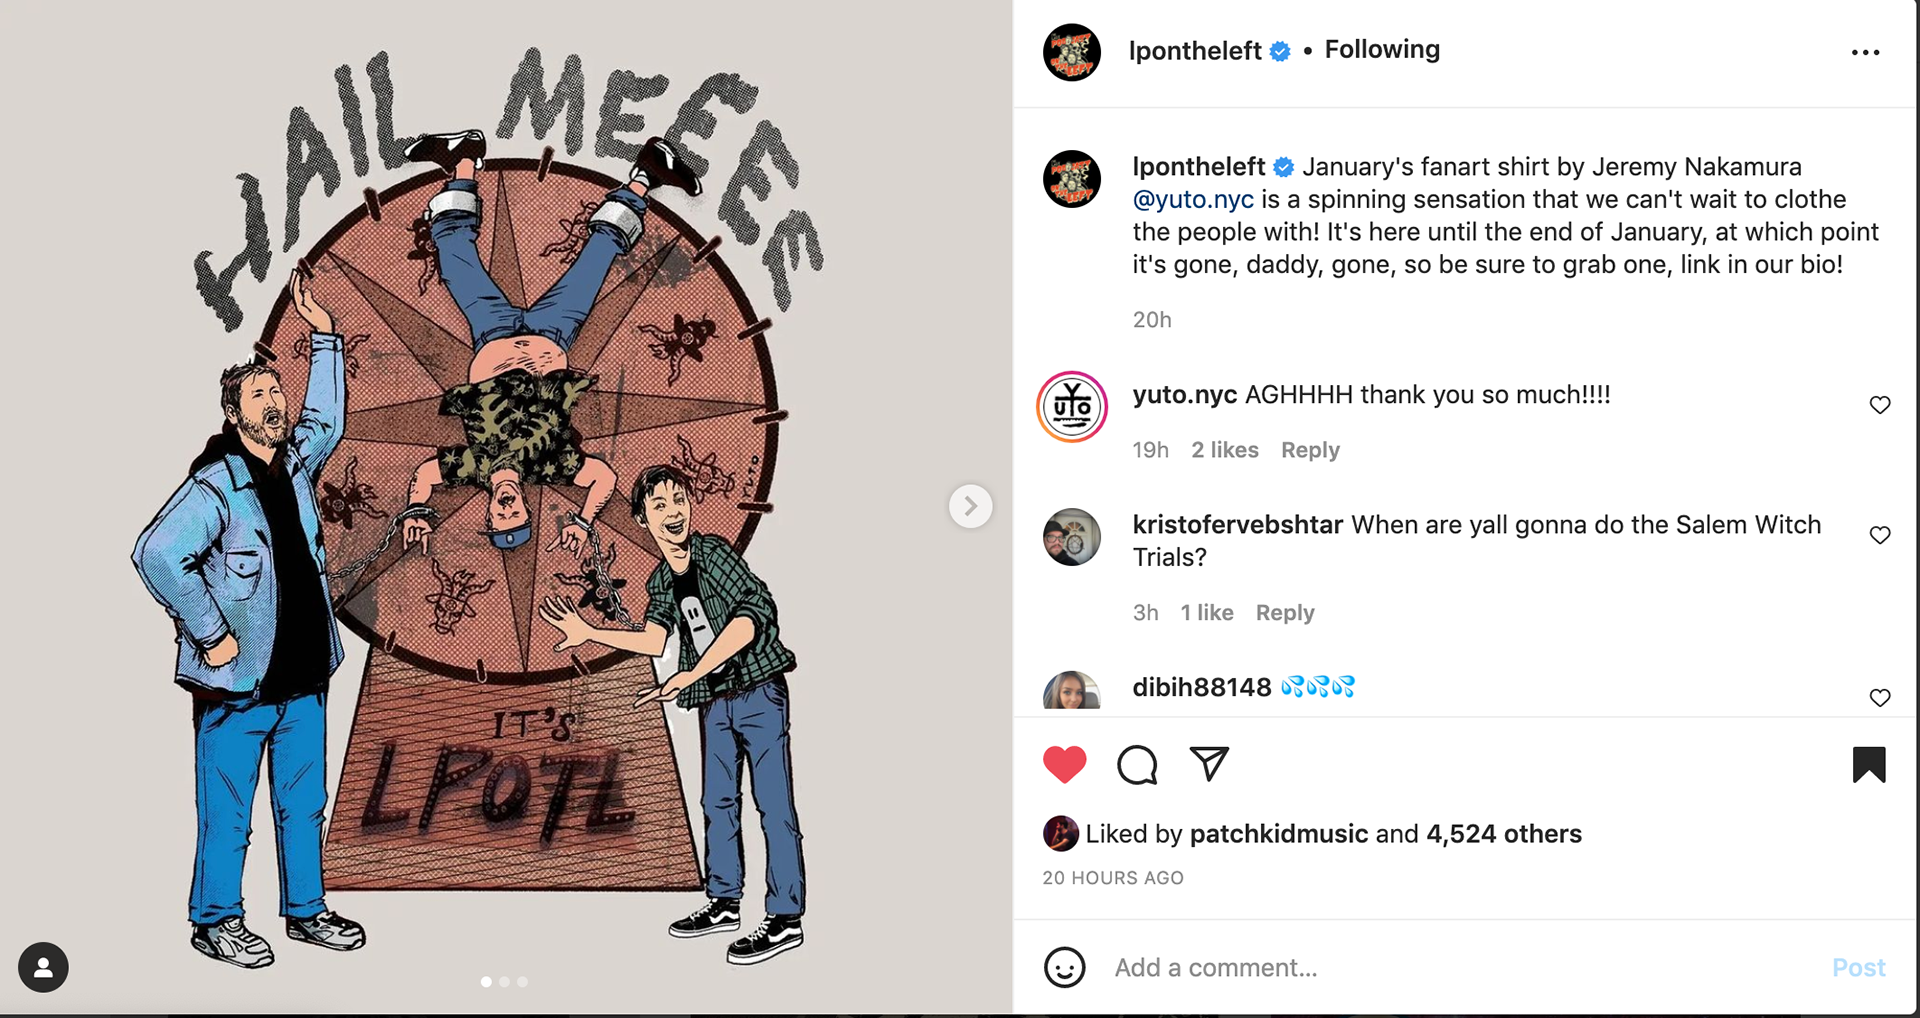Reply to kristofervebshtar's comment
The height and width of the screenshot is (1018, 1920).
pos(1285,613)
